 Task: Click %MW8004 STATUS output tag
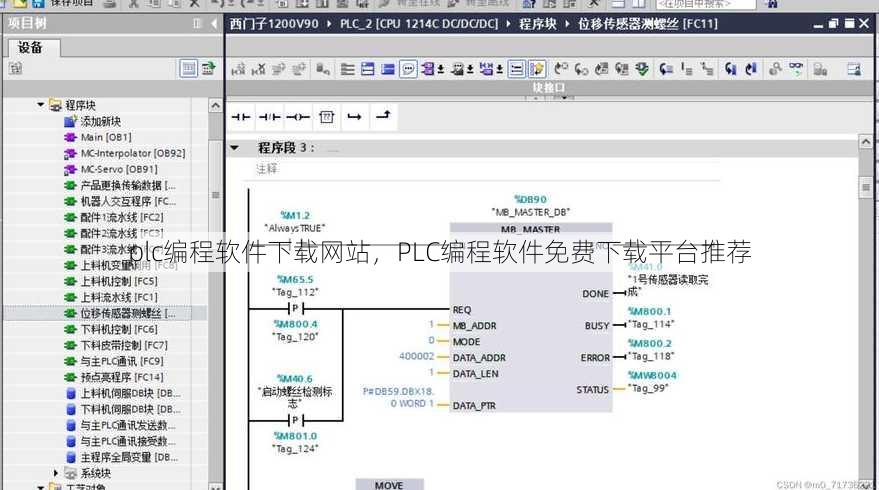click(652, 375)
